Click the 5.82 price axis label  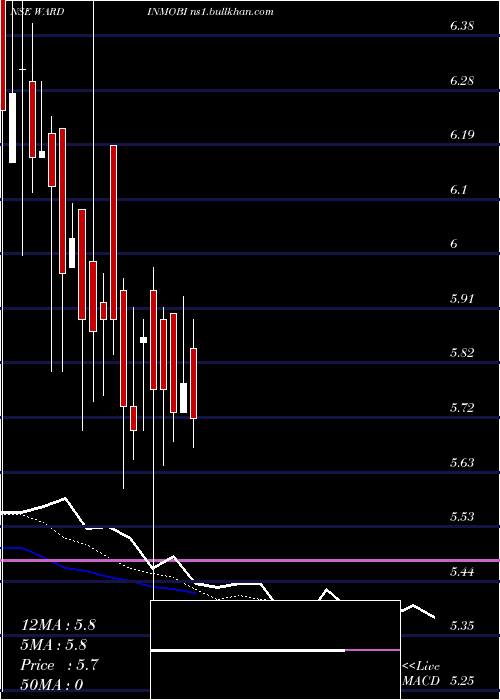(462, 353)
